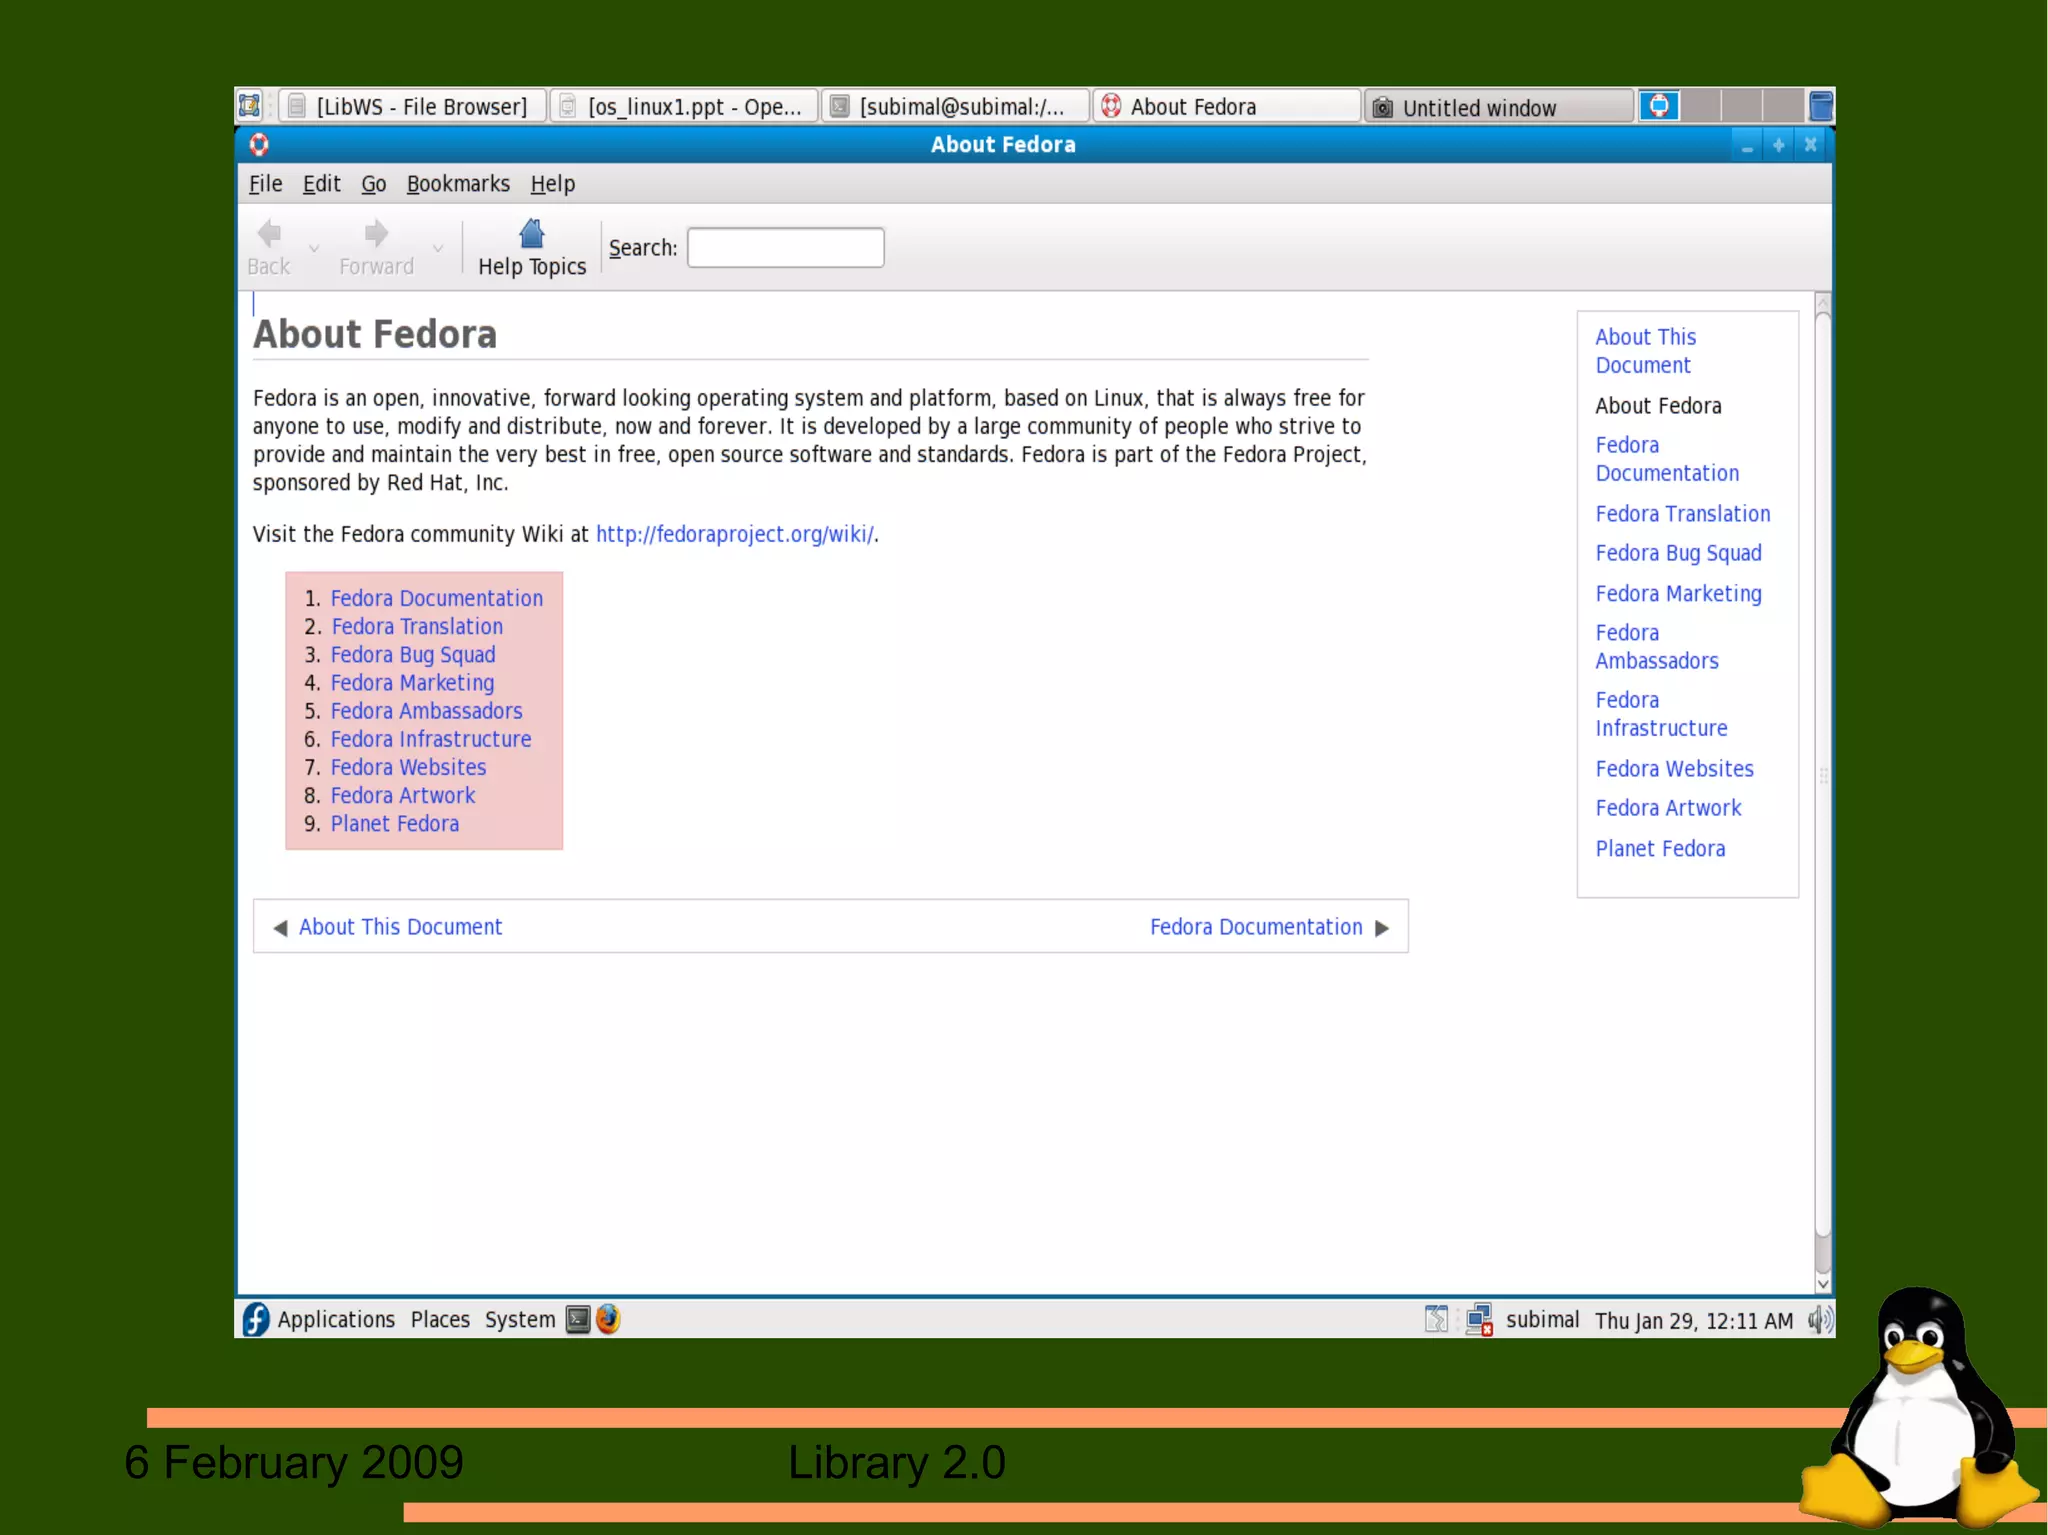2048x1535 pixels.
Task: Click the Help Topics home icon
Action: [531, 234]
